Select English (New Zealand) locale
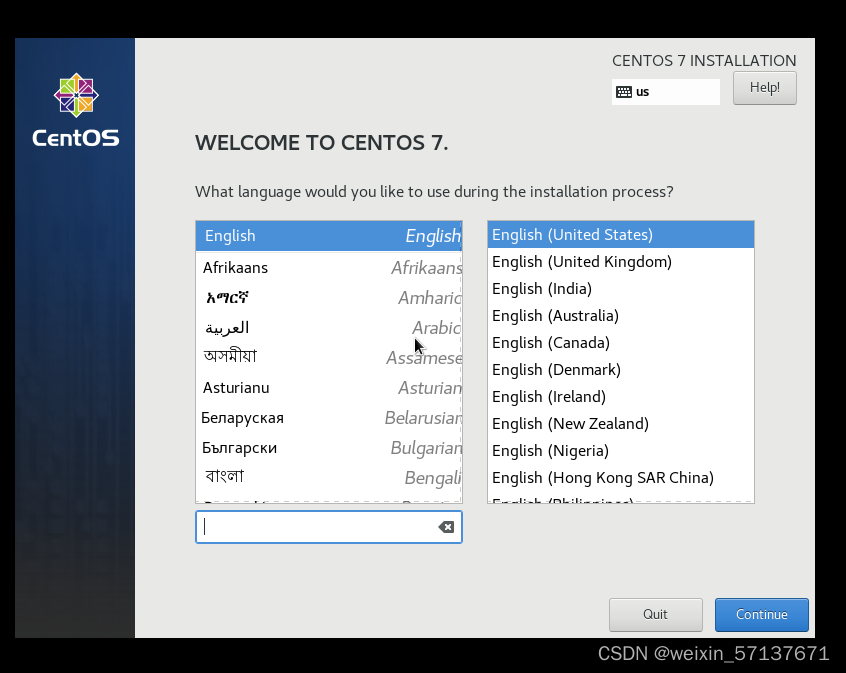The height and width of the screenshot is (673, 846). (620, 424)
